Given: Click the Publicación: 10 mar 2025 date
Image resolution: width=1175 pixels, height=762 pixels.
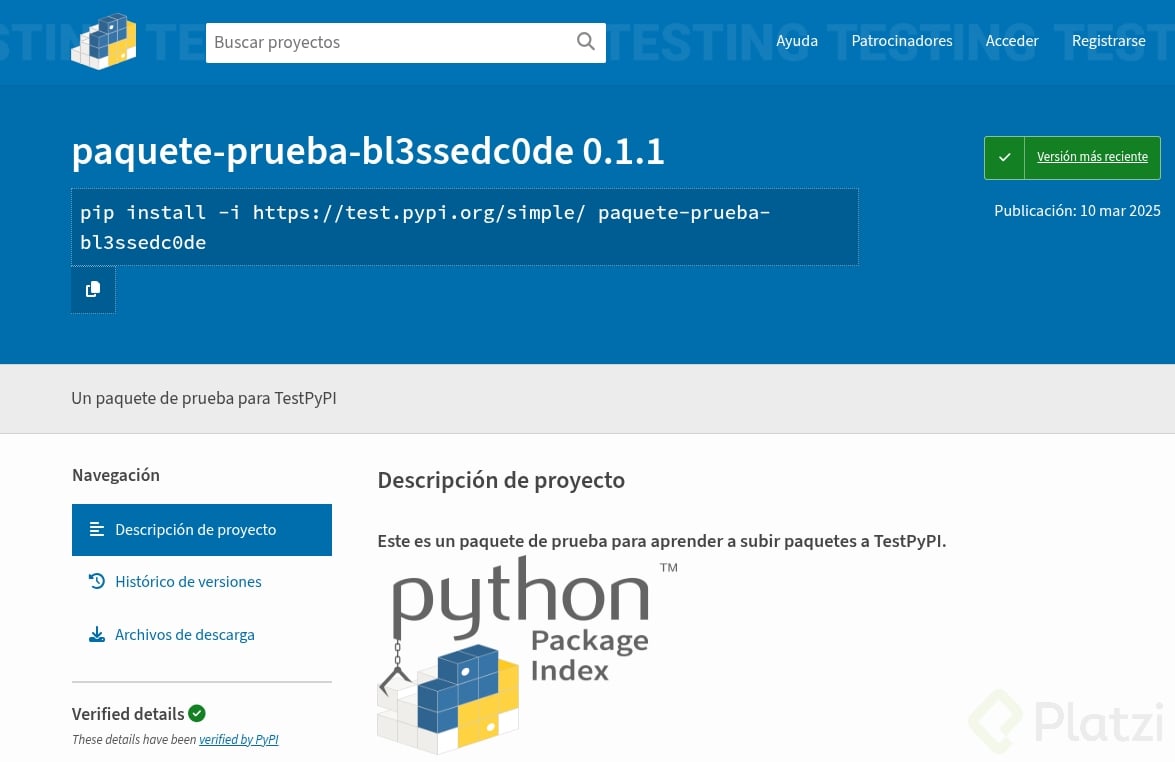Looking at the screenshot, I should click(1077, 211).
